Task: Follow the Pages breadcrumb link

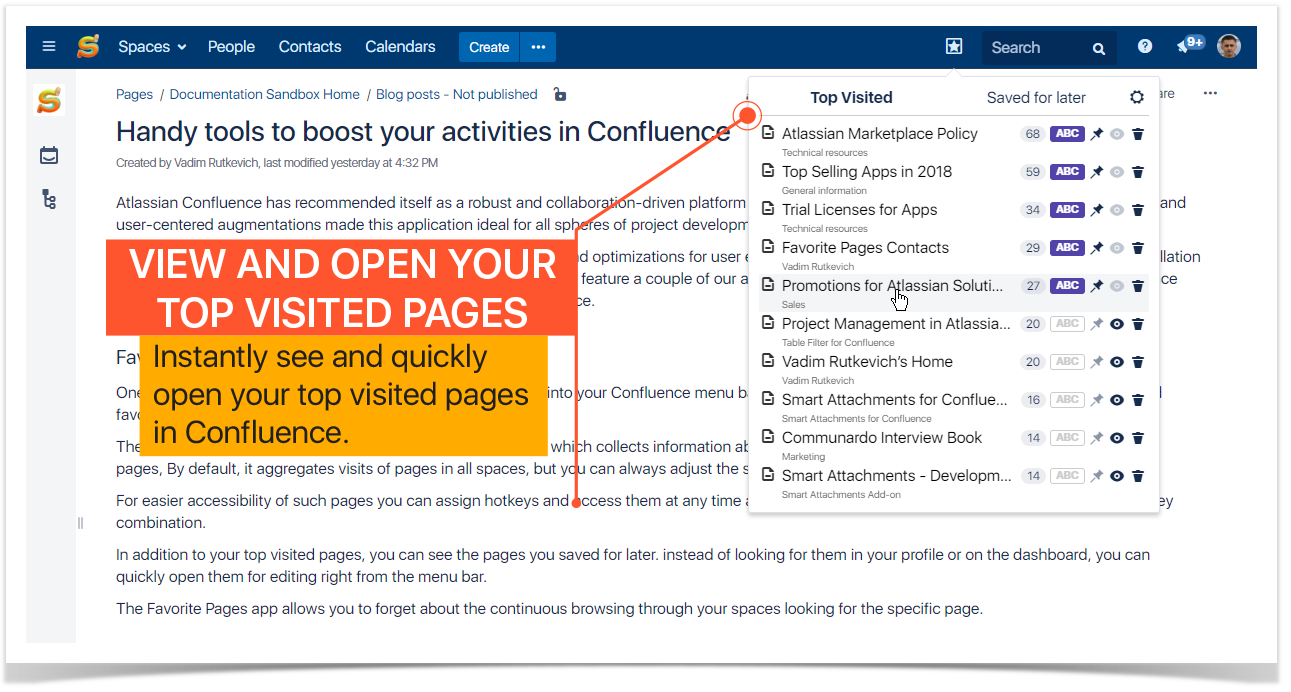Action: coord(134,94)
